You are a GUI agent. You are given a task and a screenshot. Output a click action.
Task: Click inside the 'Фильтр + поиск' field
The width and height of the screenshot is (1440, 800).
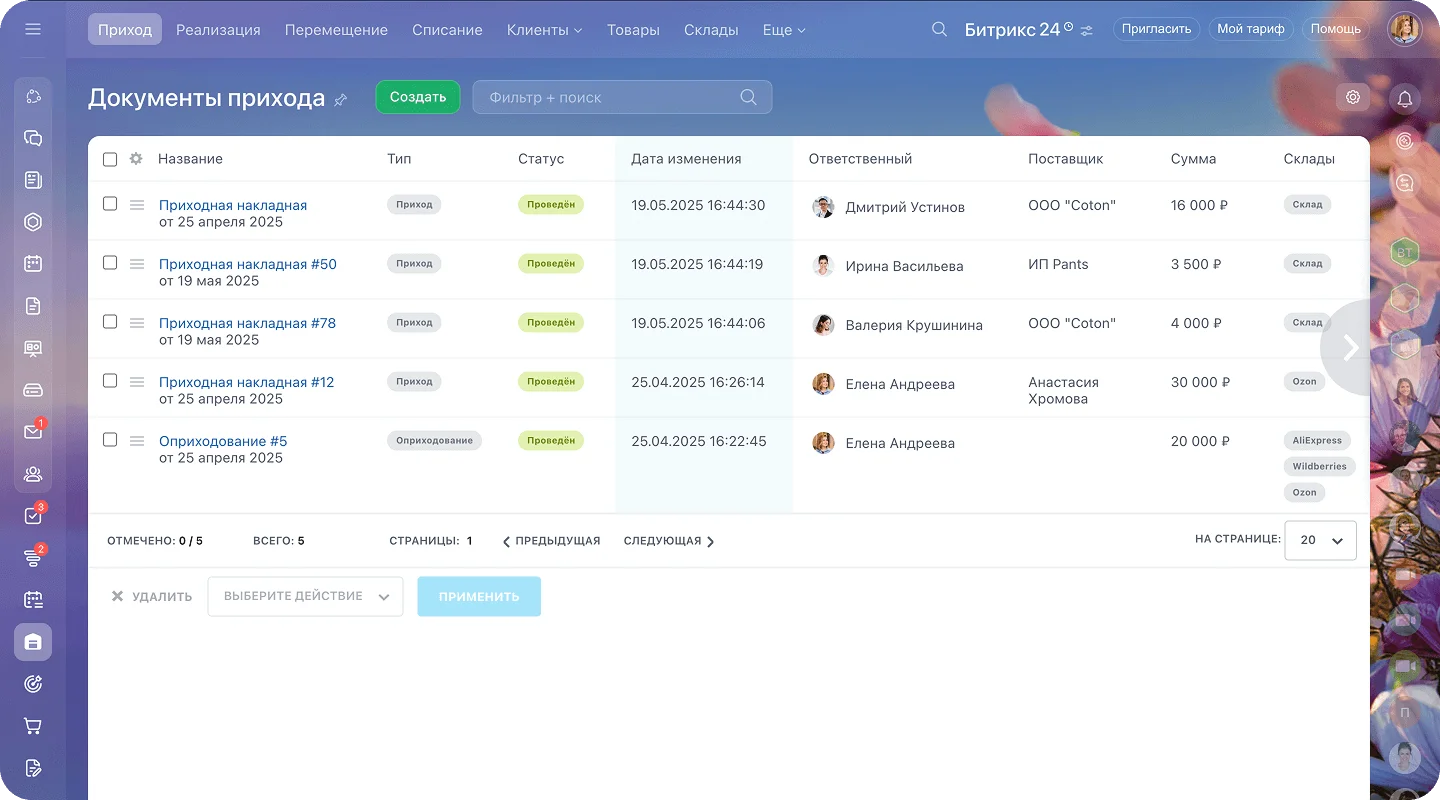click(600, 97)
